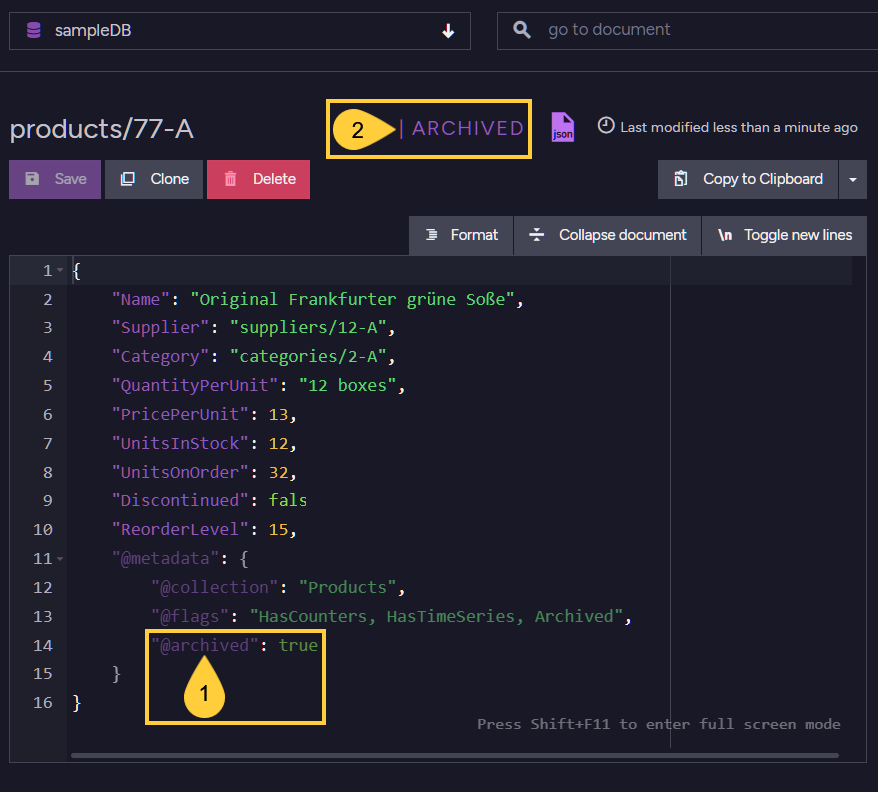Click the purple json file icon

(x=563, y=127)
